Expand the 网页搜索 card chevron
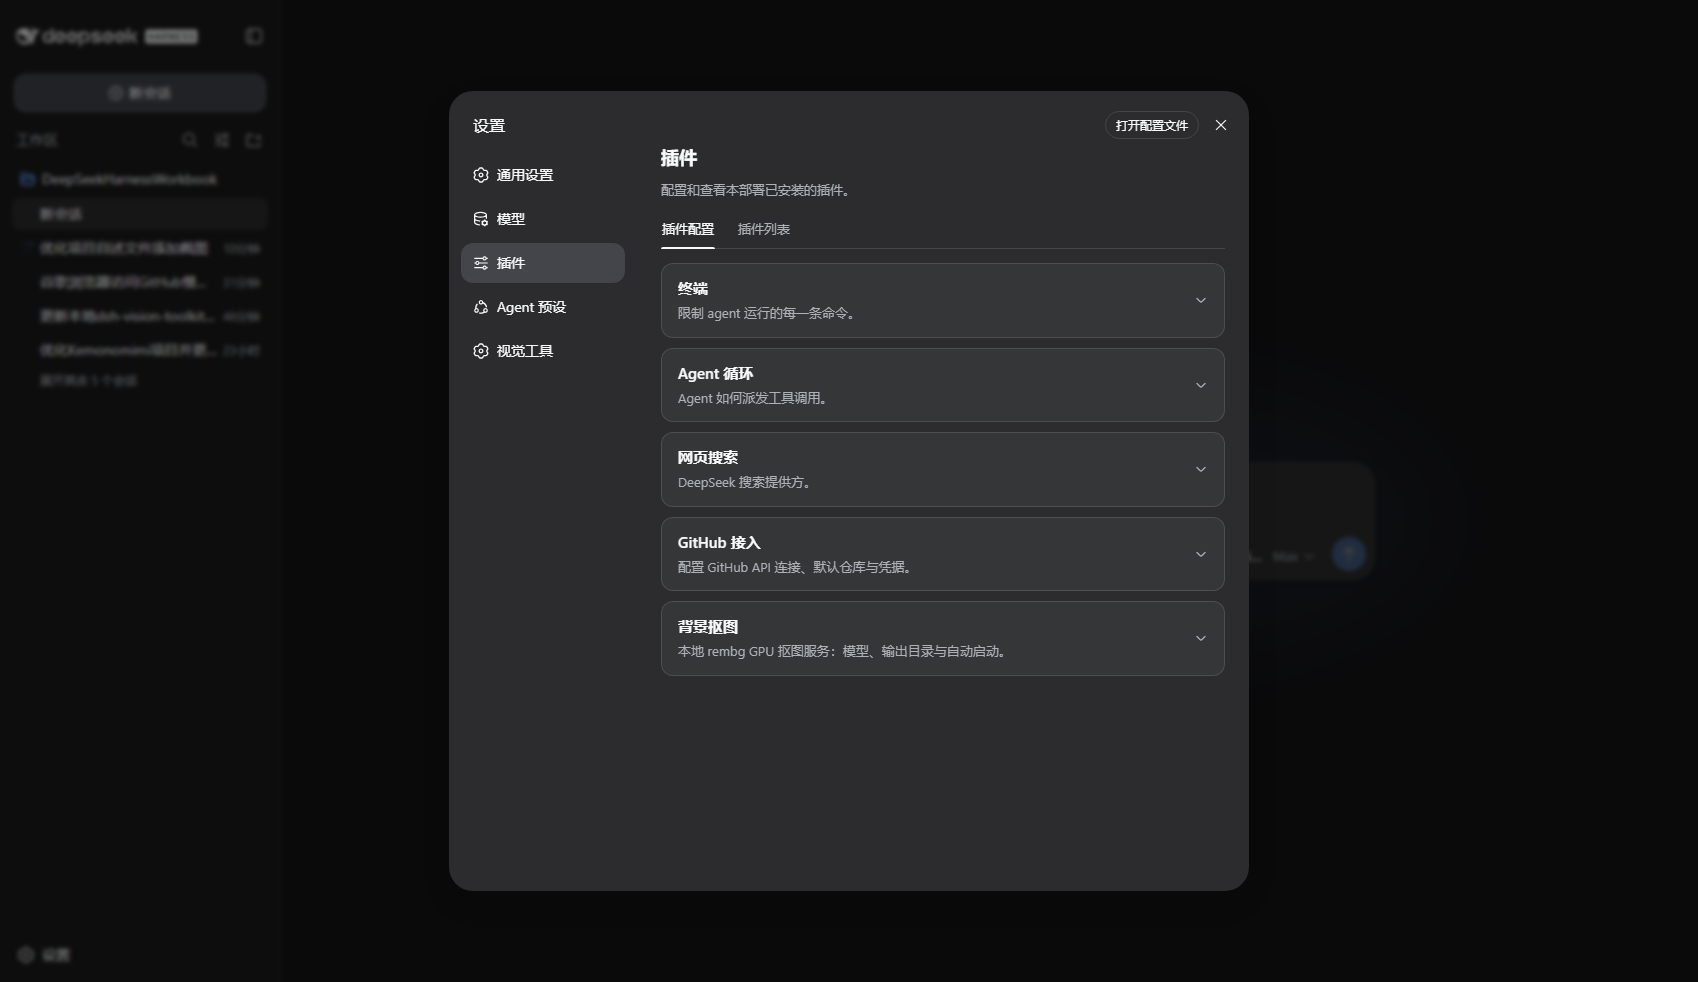 (1201, 469)
